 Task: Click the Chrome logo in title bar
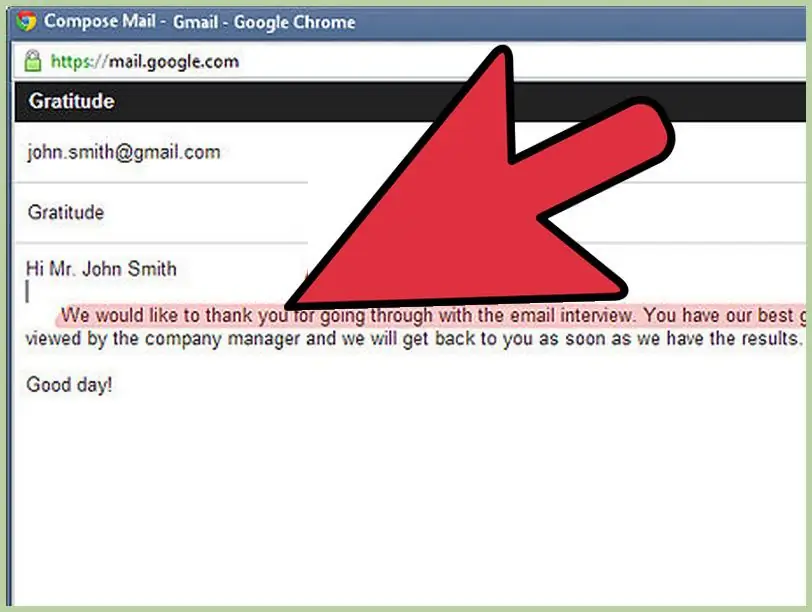pos(26,21)
